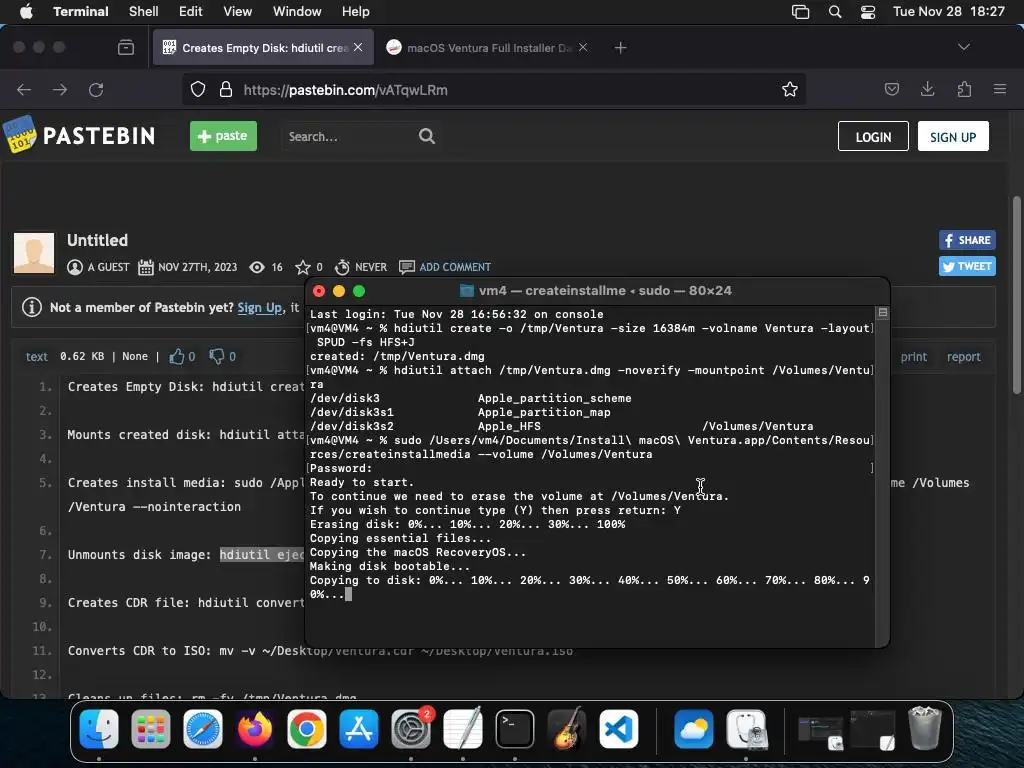Open the Shell menu

point(143,11)
